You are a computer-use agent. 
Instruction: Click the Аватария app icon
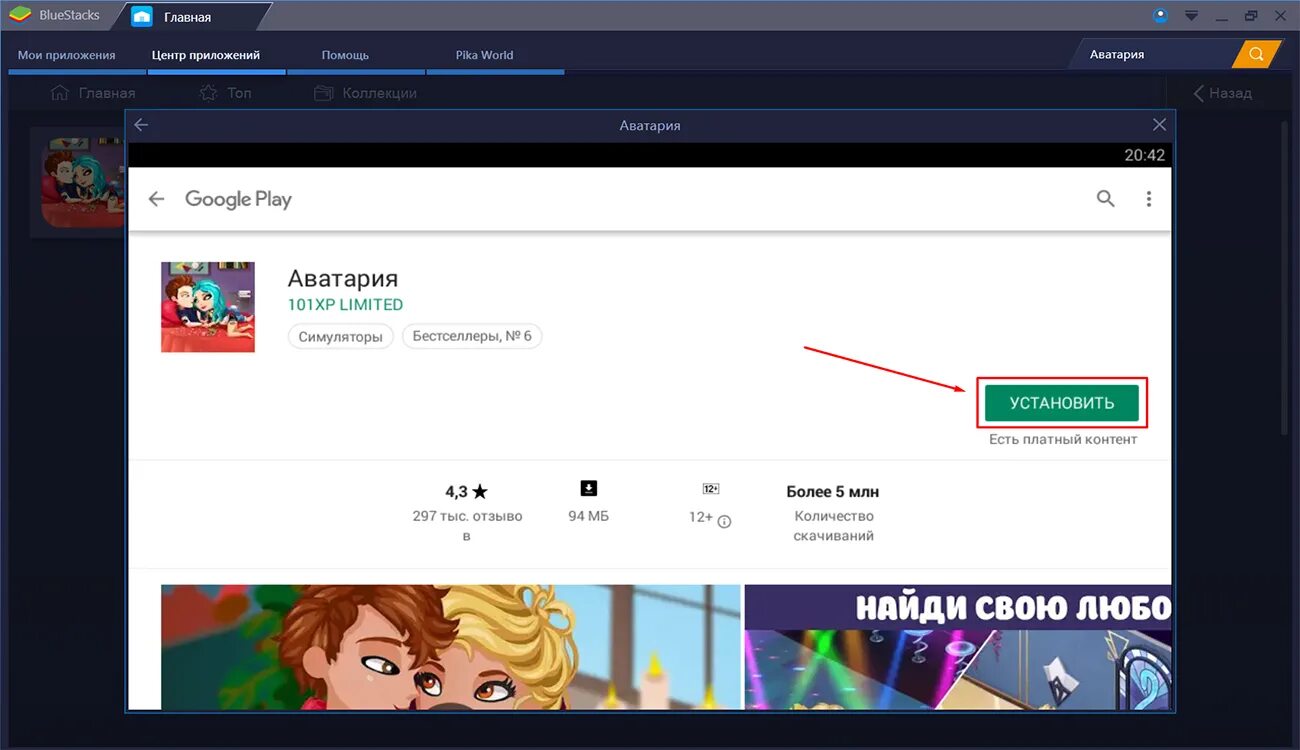tap(208, 307)
